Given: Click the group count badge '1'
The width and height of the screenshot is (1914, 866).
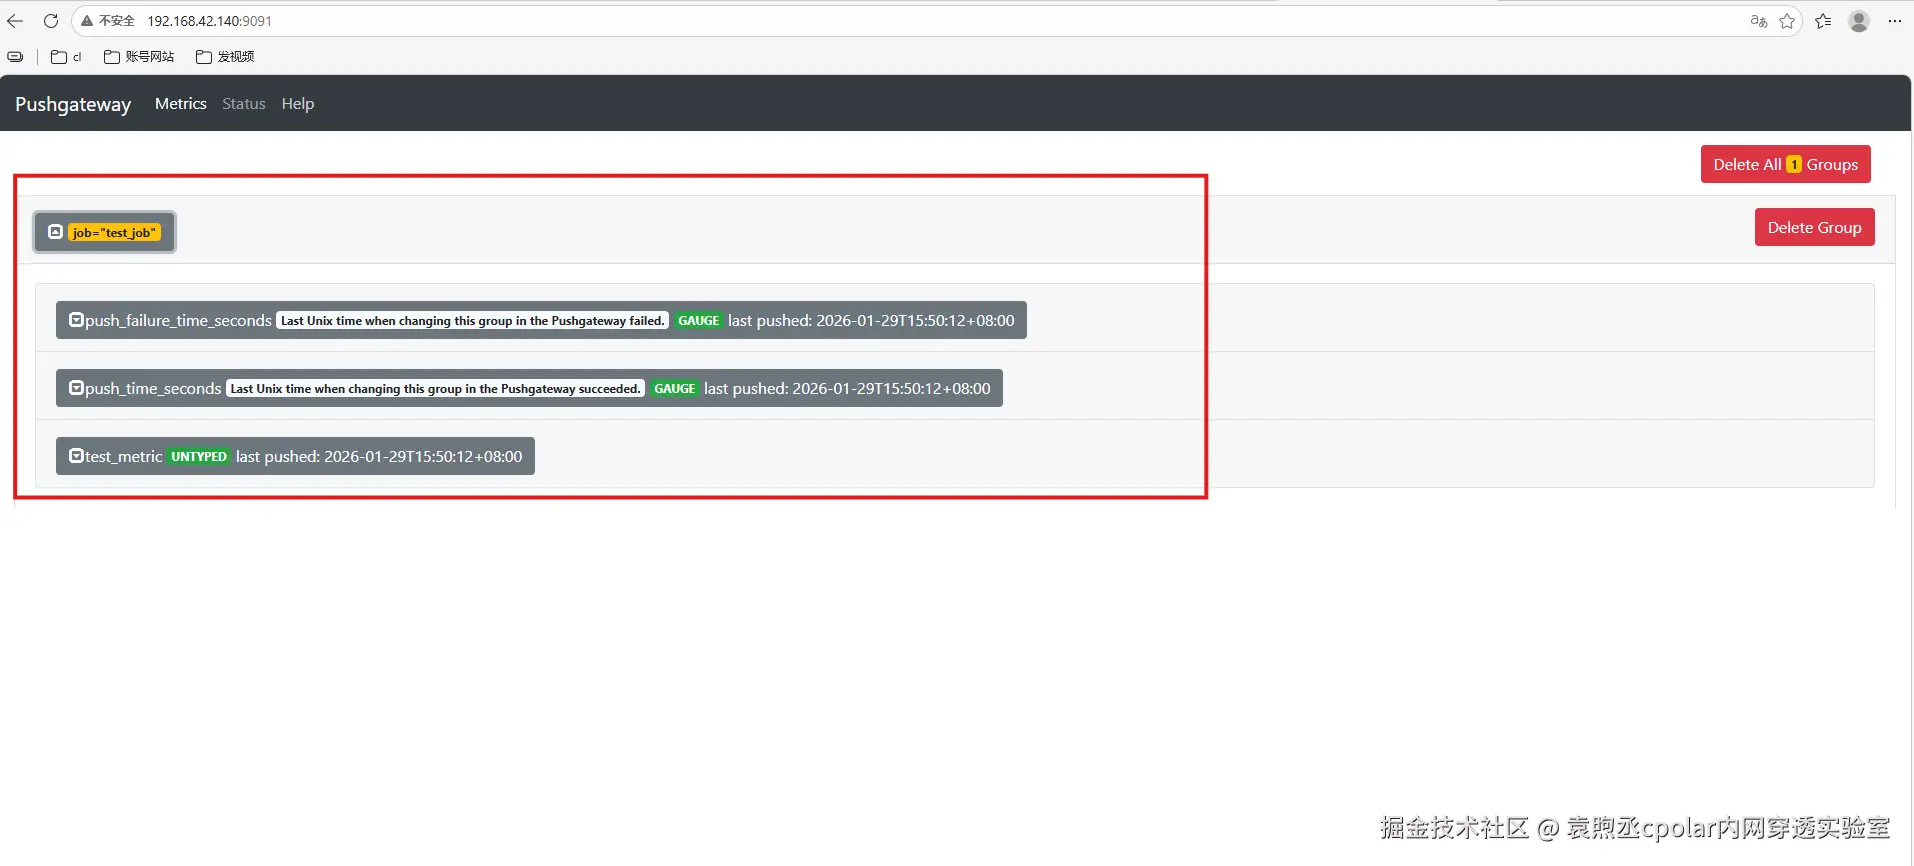Looking at the screenshot, I should pos(1794,164).
